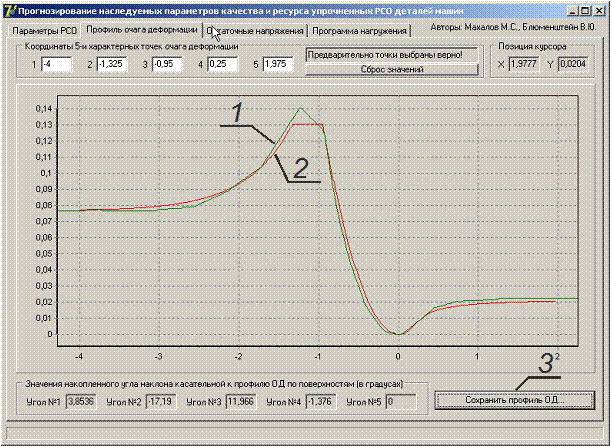Viewport: 612px width, 448px height.
Task: Click the Сохранить профиль О.Д... button
Action: [516, 400]
